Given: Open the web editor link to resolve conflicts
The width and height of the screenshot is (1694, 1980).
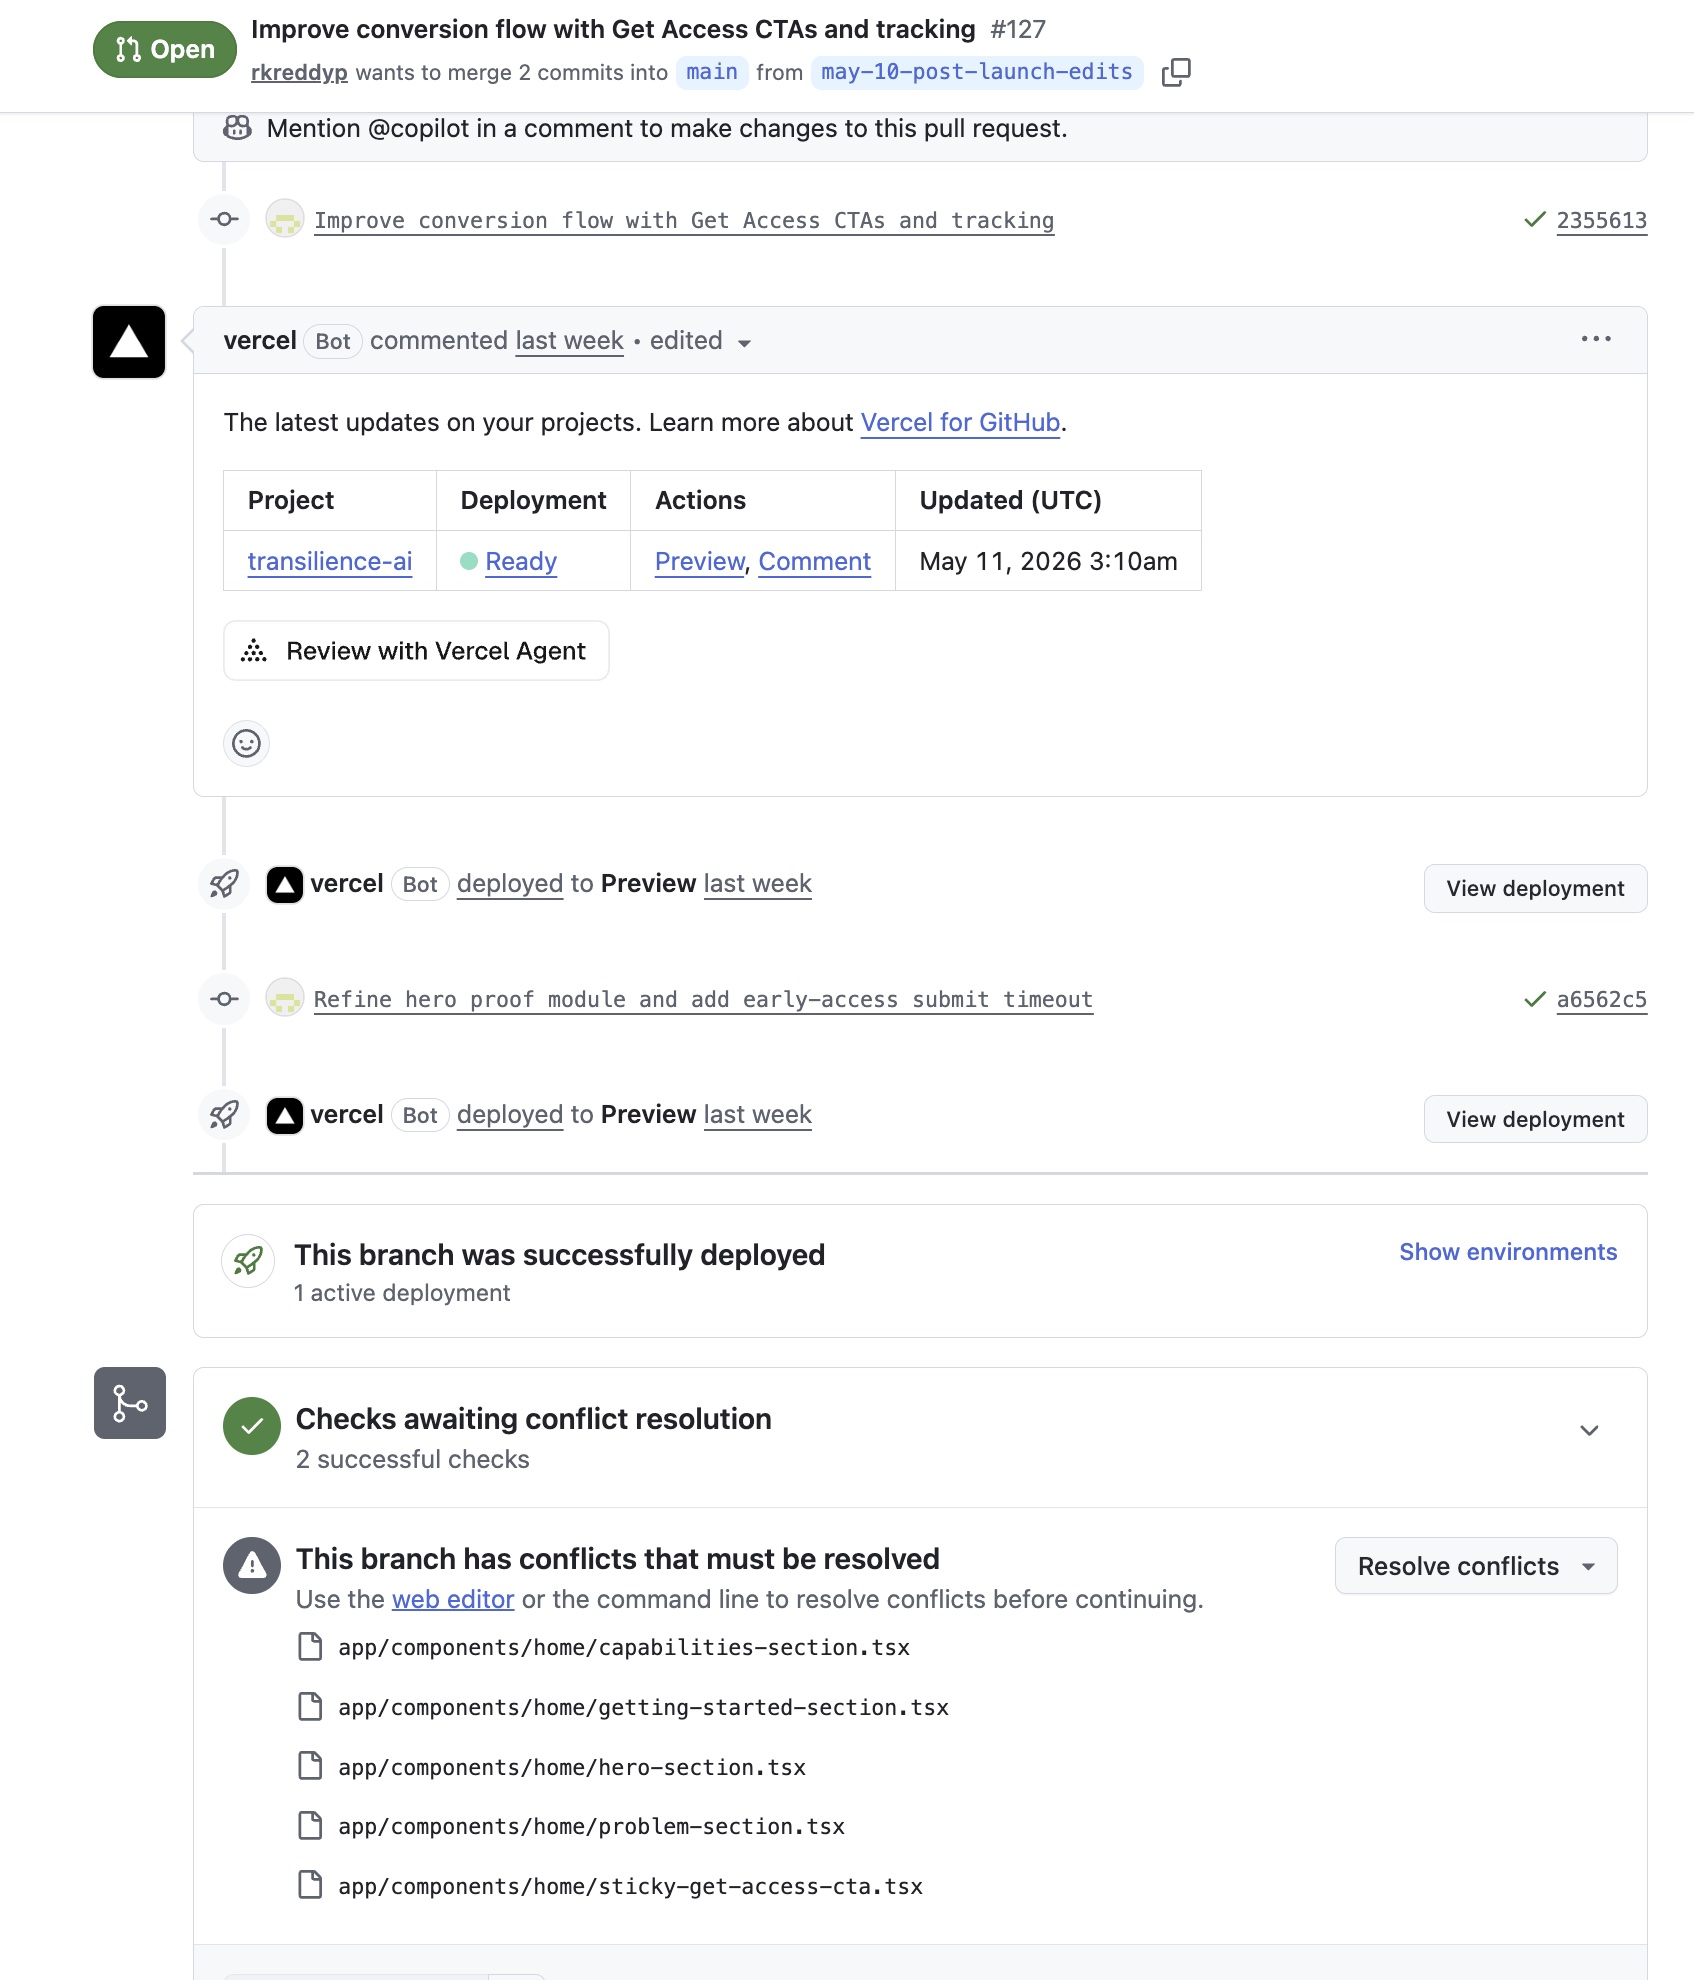Looking at the screenshot, I should click(x=453, y=1600).
